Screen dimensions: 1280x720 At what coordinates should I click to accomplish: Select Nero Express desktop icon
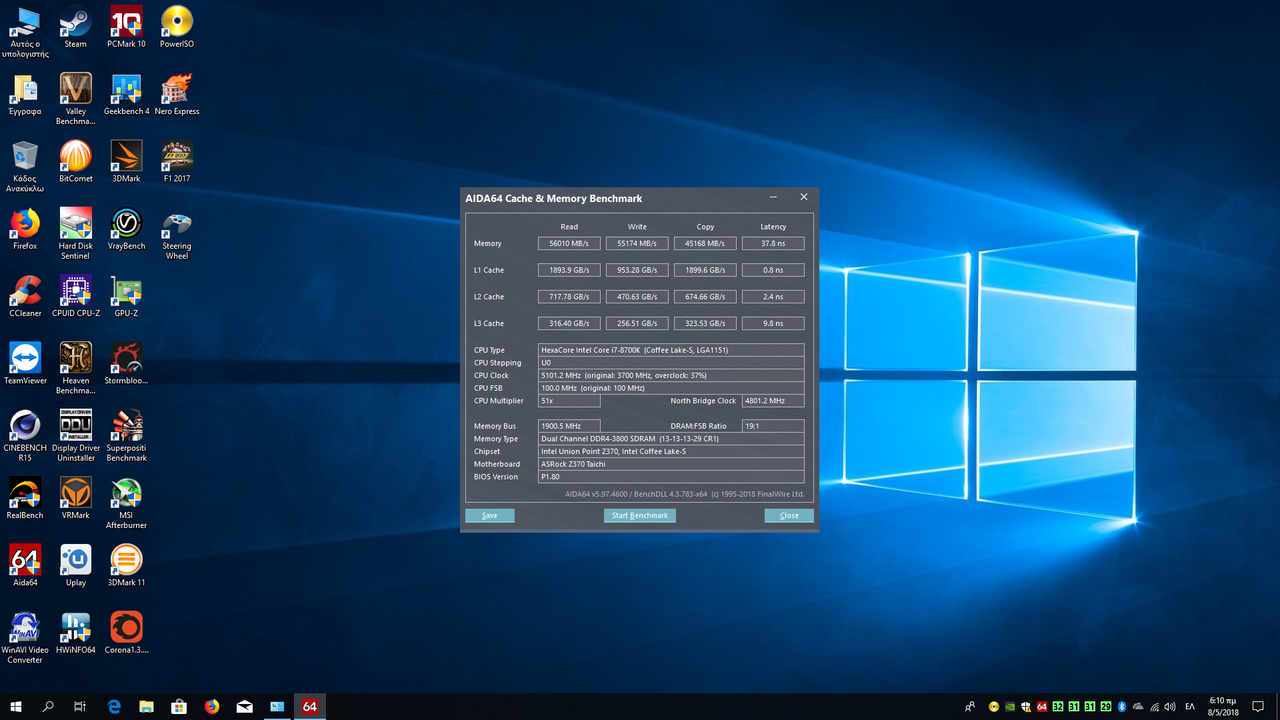177,94
